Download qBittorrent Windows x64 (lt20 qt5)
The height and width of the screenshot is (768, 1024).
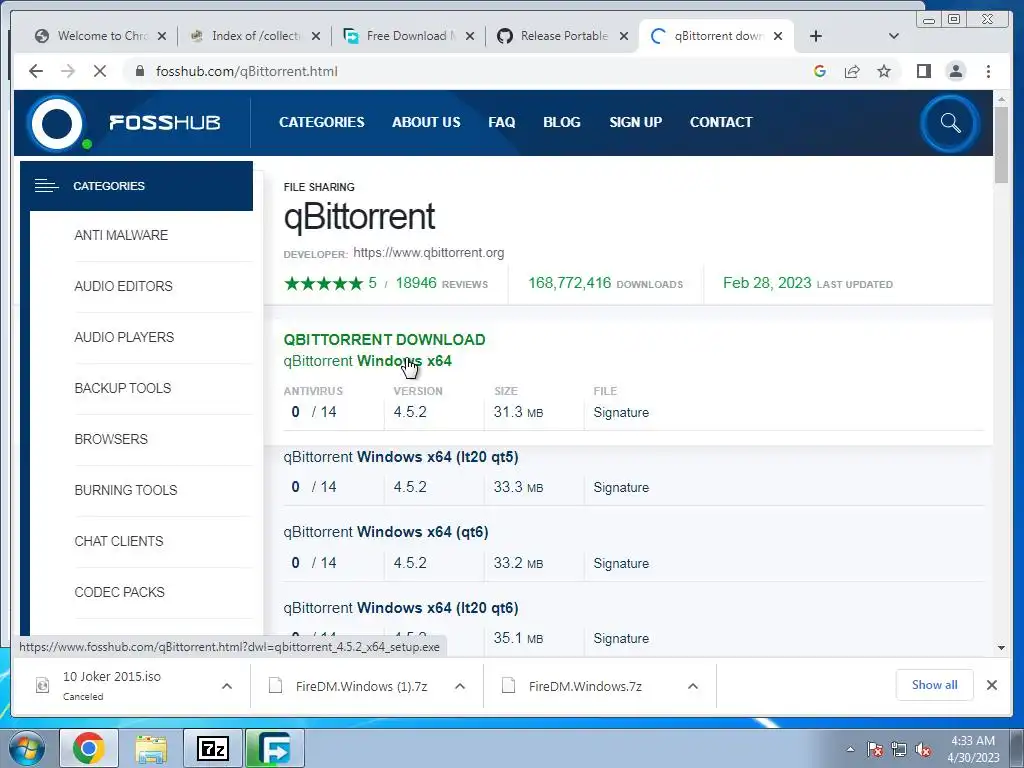coord(401,457)
